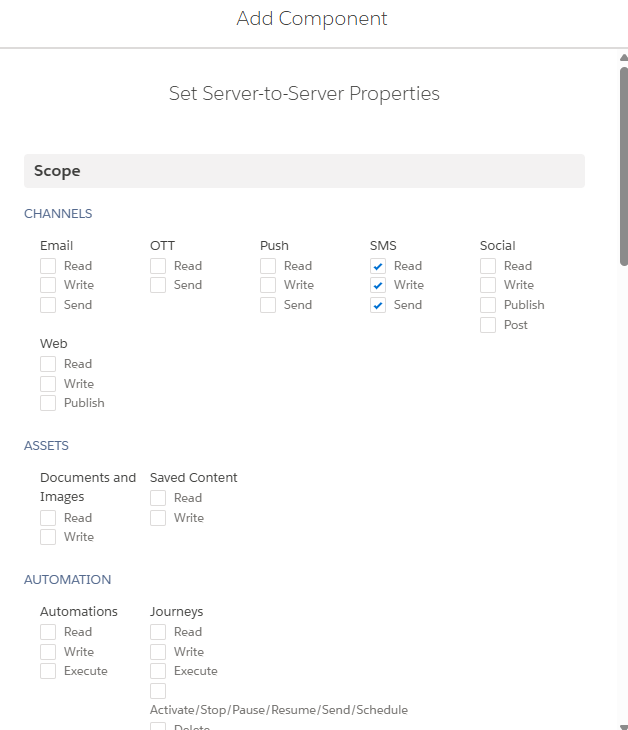Enable Web Read permission
This screenshot has width=628, height=730.
click(48, 364)
